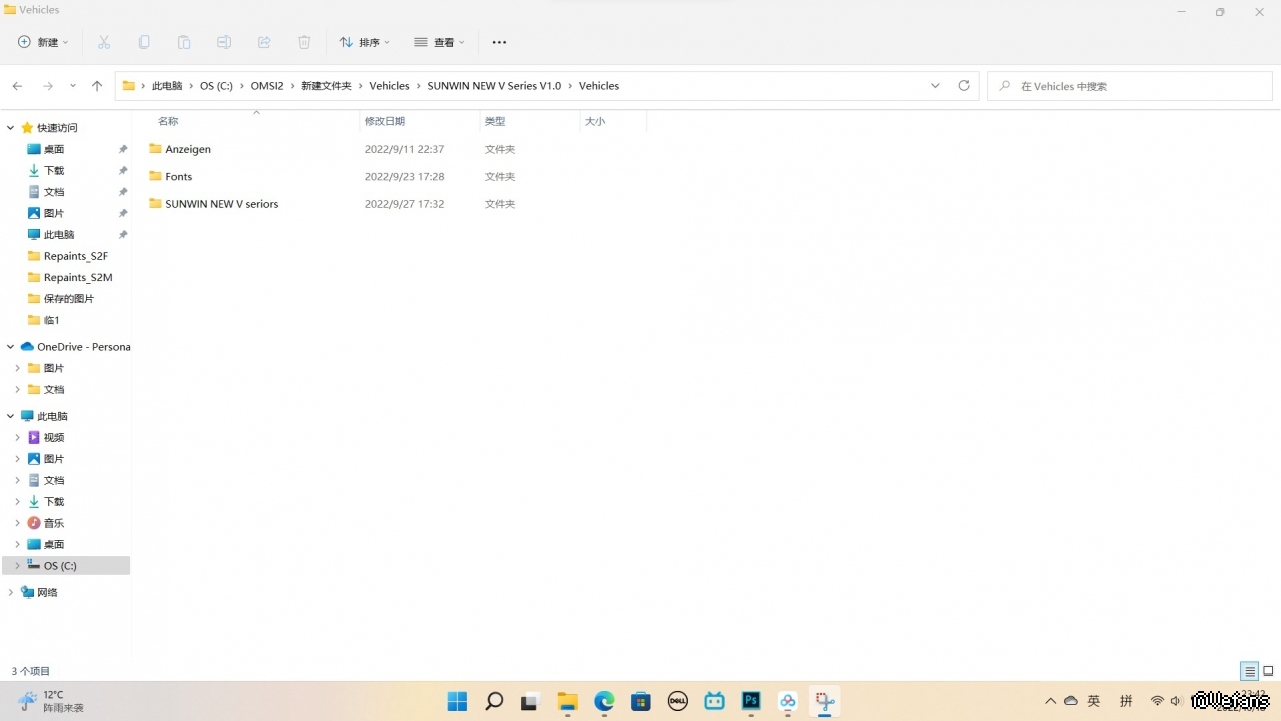Open the 查看 (View) dropdown menu
1281x721 pixels.
click(x=440, y=42)
